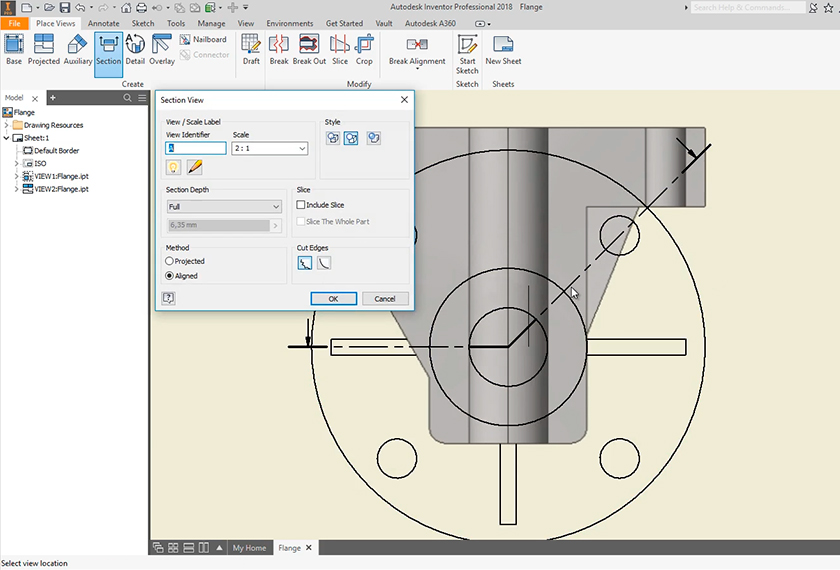Click the Crop tool in Modify panel
840x570 pixels.
(364, 49)
